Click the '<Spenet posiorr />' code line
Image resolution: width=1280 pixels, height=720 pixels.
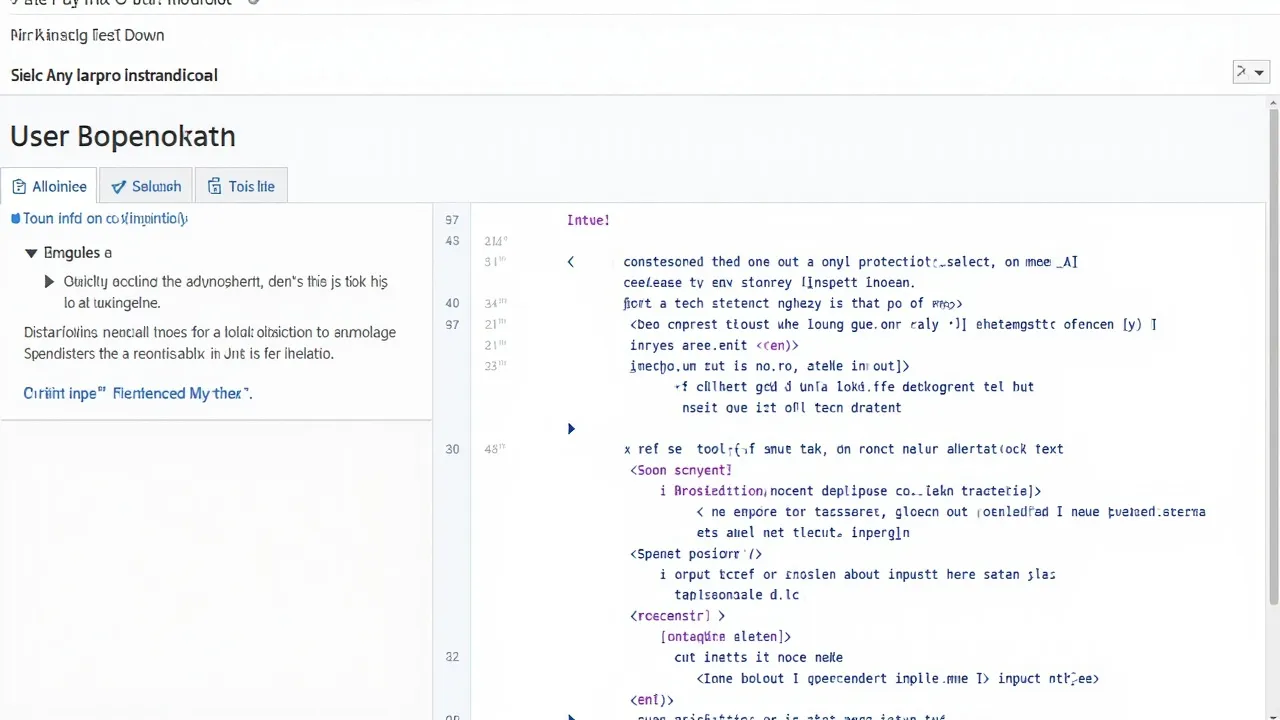click(696, 553)
